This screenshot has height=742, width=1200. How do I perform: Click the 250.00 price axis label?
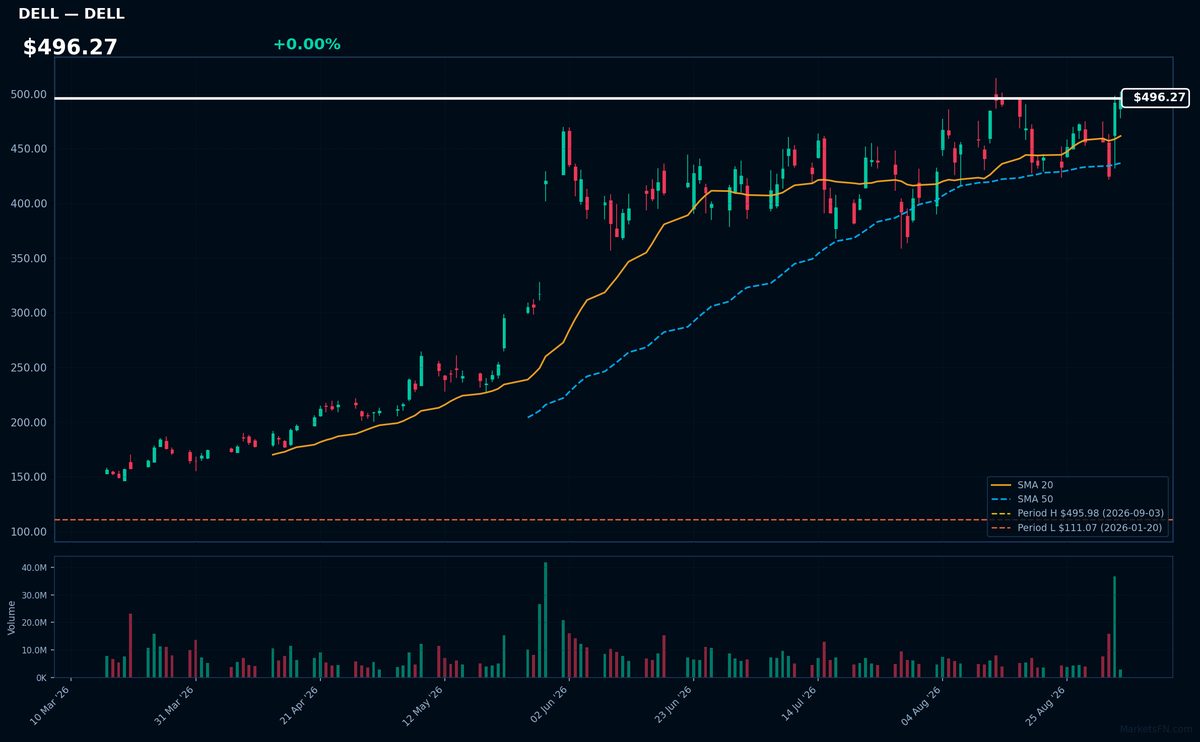[29, 367]
